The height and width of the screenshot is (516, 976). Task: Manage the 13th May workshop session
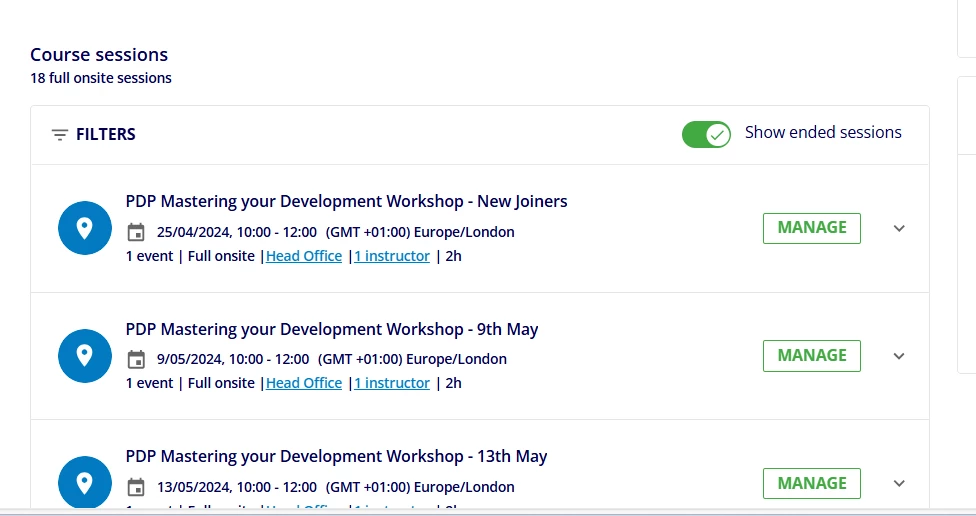click(x=811, y=484)
